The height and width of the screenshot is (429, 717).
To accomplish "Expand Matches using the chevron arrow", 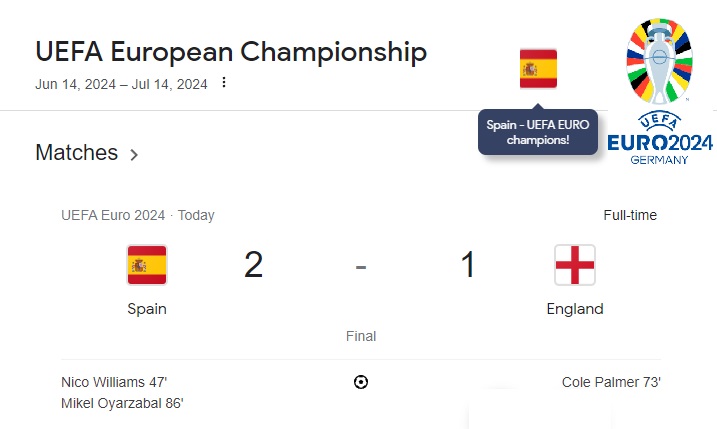I will pyautogui.click(x=134, y=155).
